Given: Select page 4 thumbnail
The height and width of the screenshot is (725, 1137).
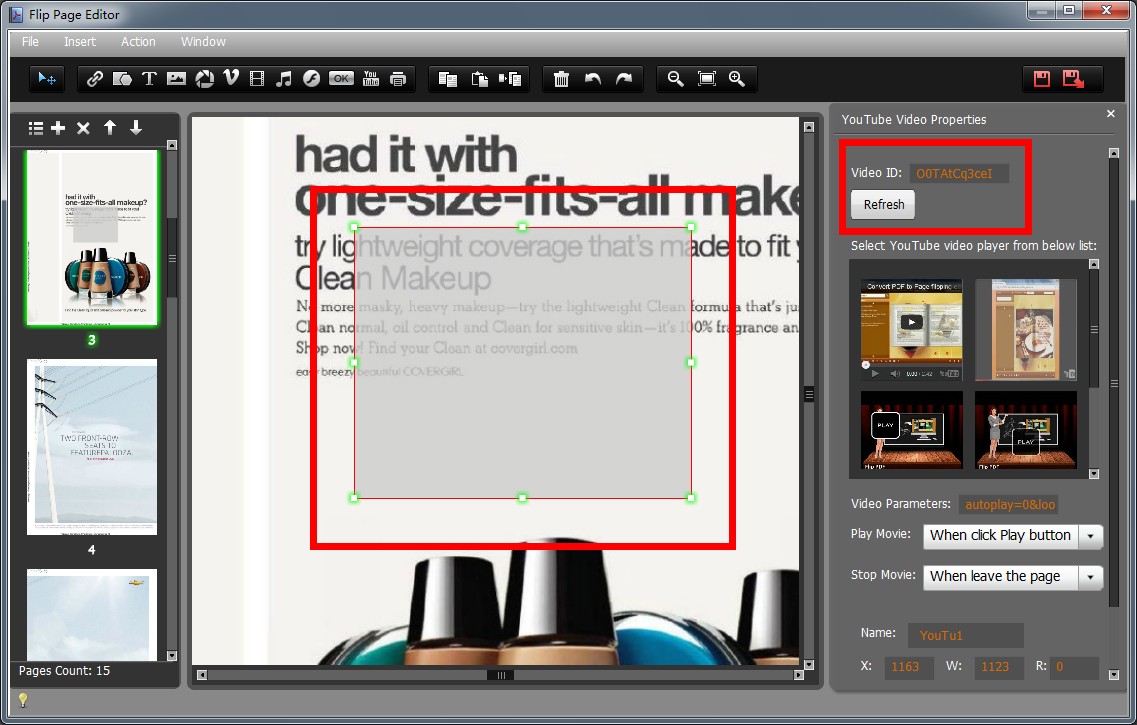Looking at the screenshot, I should pos(92,447).
